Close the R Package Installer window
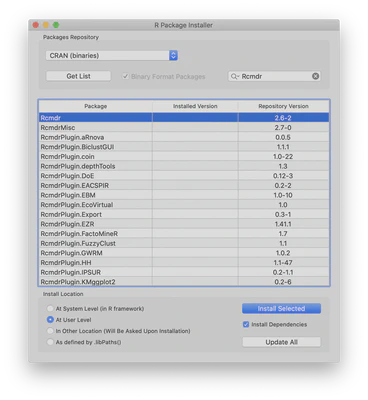 [x=36, y=25]
